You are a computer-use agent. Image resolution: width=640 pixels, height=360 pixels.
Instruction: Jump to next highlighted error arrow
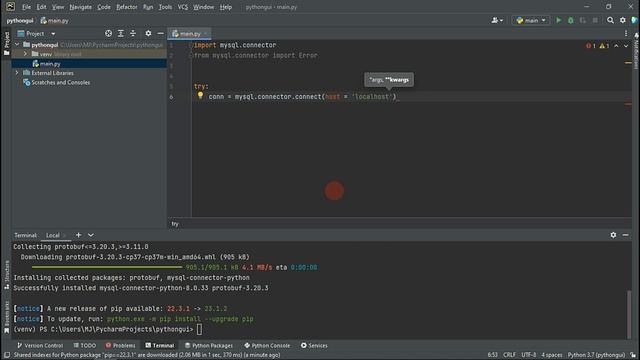(x=626, y=46)
